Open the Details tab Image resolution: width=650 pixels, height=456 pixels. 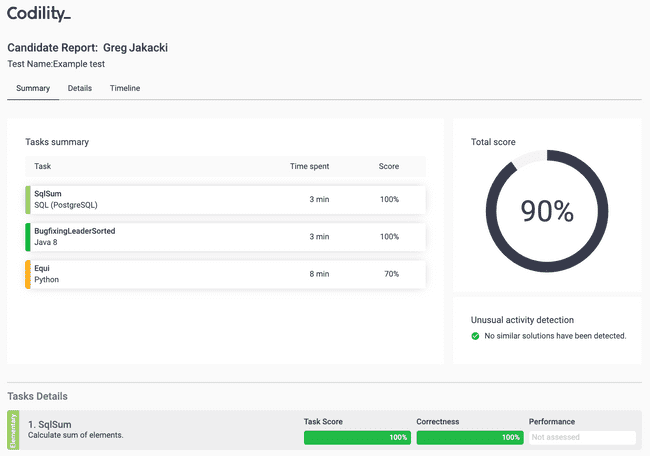[80, 88]
